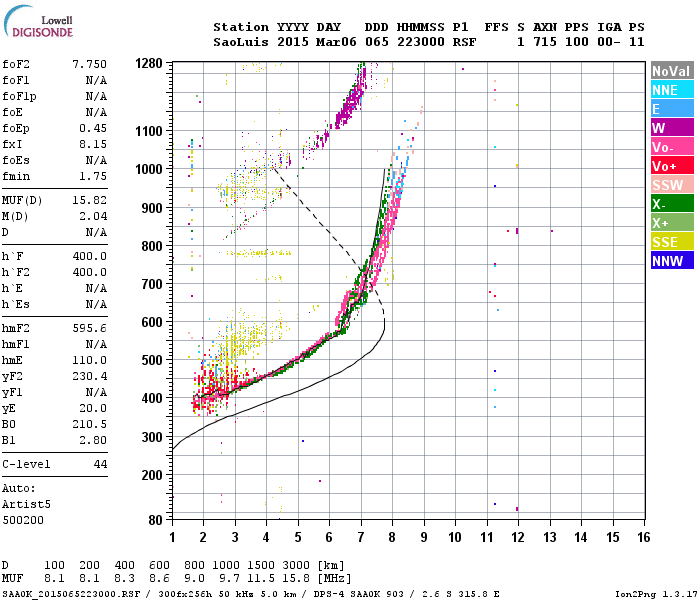Click the MUF(D) value 15.82
The image size is (700, 600).
click(90, 200)
